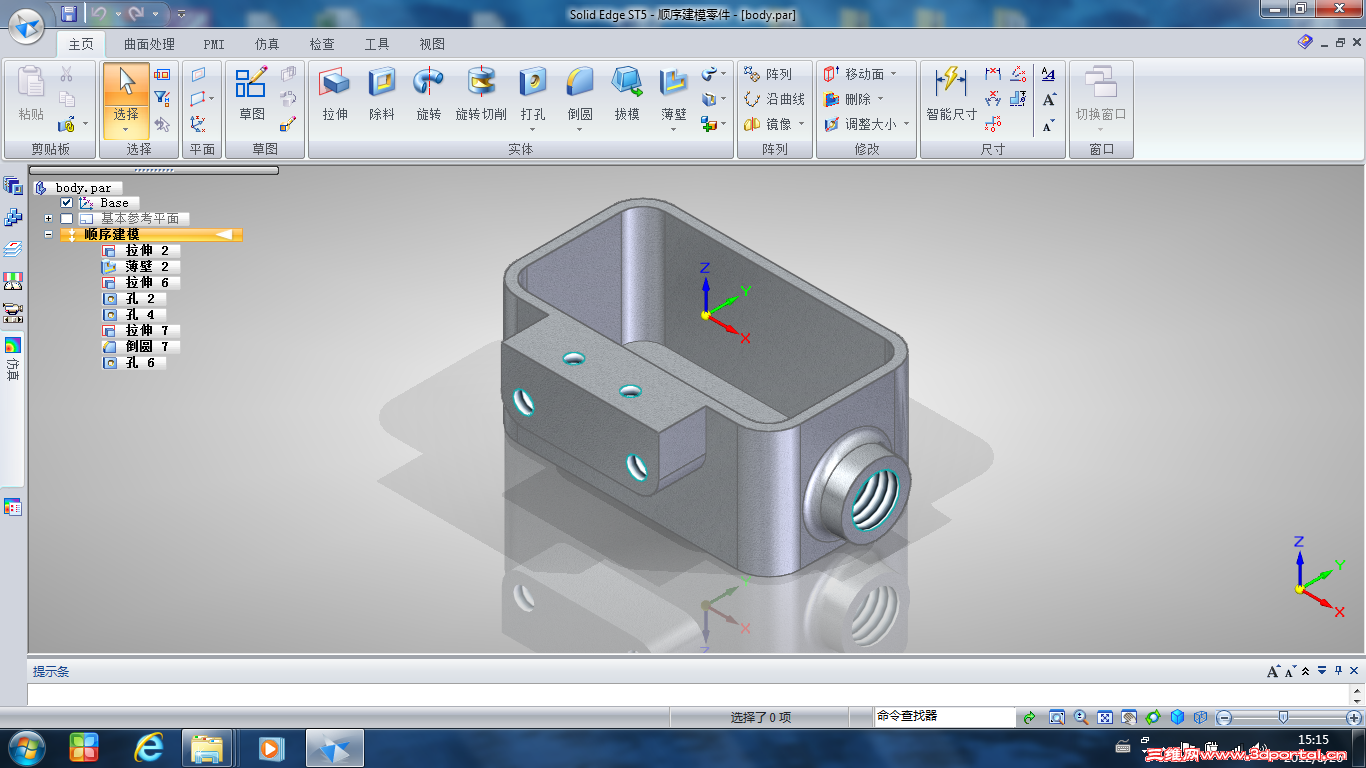This screenshot has width=1366, height=768.
Task: Open the 调整大小 dropdown arrow
Action: coord(906,124)
